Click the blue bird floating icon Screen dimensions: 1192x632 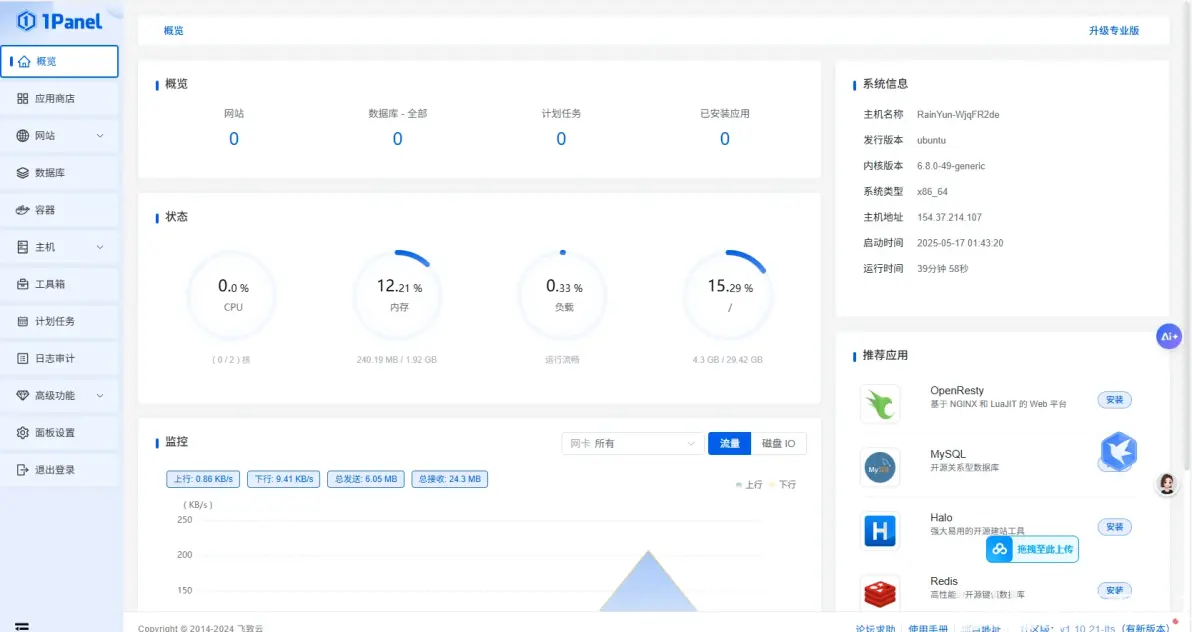[1118, 451]
